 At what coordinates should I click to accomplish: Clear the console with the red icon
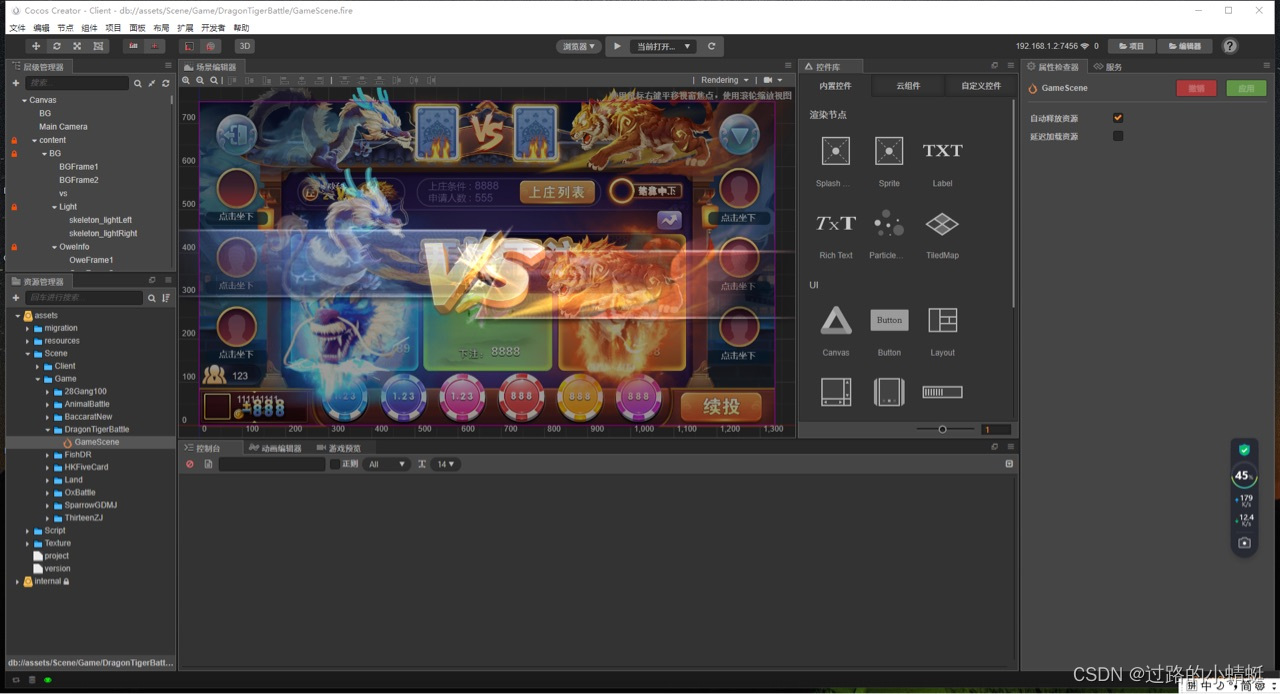point(190,464)
